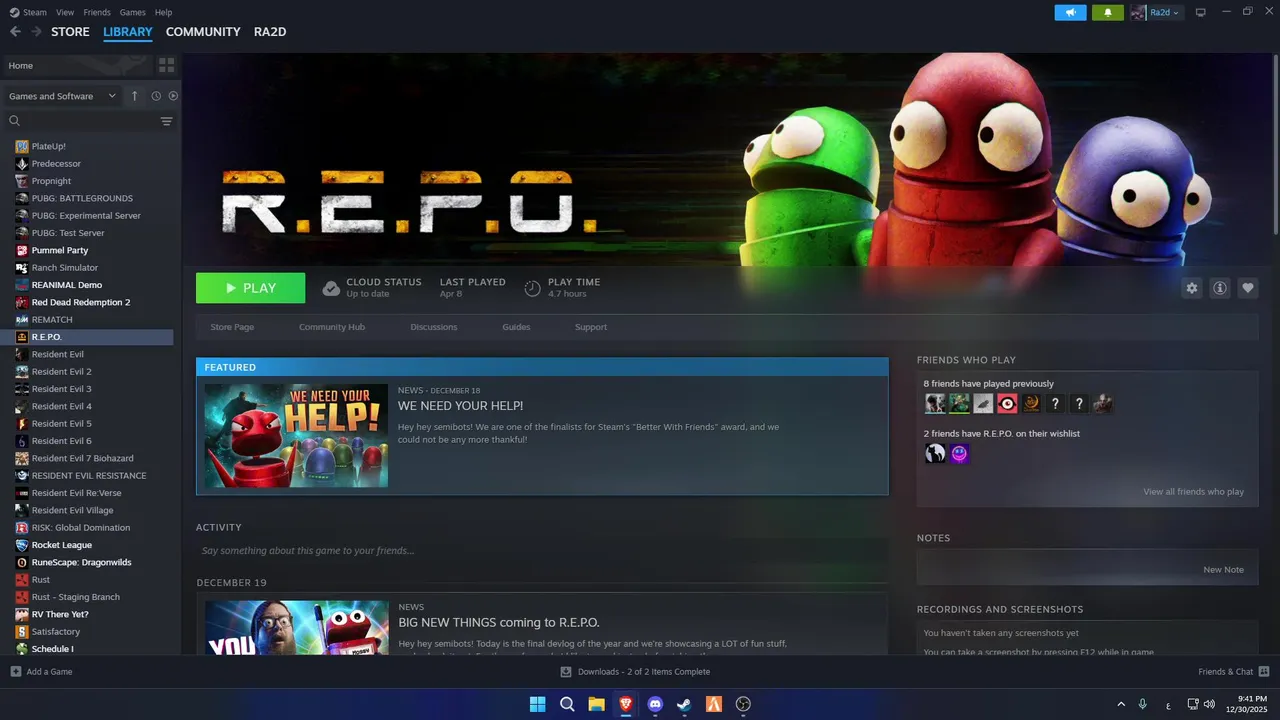
Task: Create a New Note
Action: tap(1223, 570)
